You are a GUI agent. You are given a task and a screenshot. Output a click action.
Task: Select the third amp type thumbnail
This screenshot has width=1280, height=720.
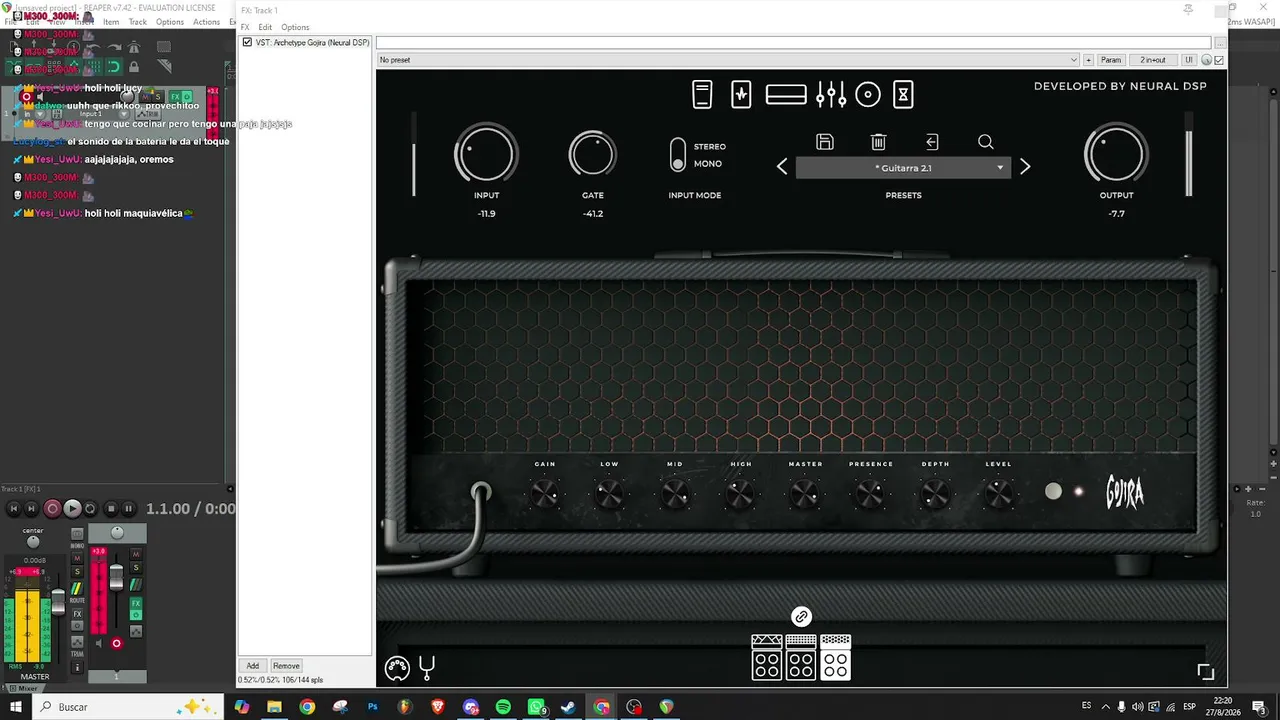(x=835, y=657)
